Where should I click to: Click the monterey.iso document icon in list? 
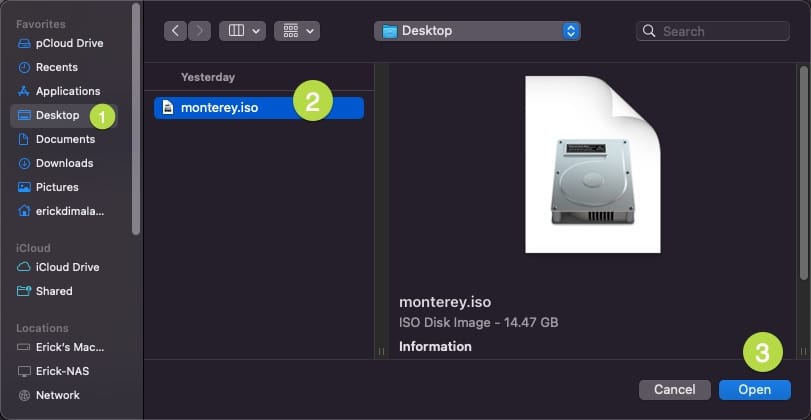[x=168, y=108]
